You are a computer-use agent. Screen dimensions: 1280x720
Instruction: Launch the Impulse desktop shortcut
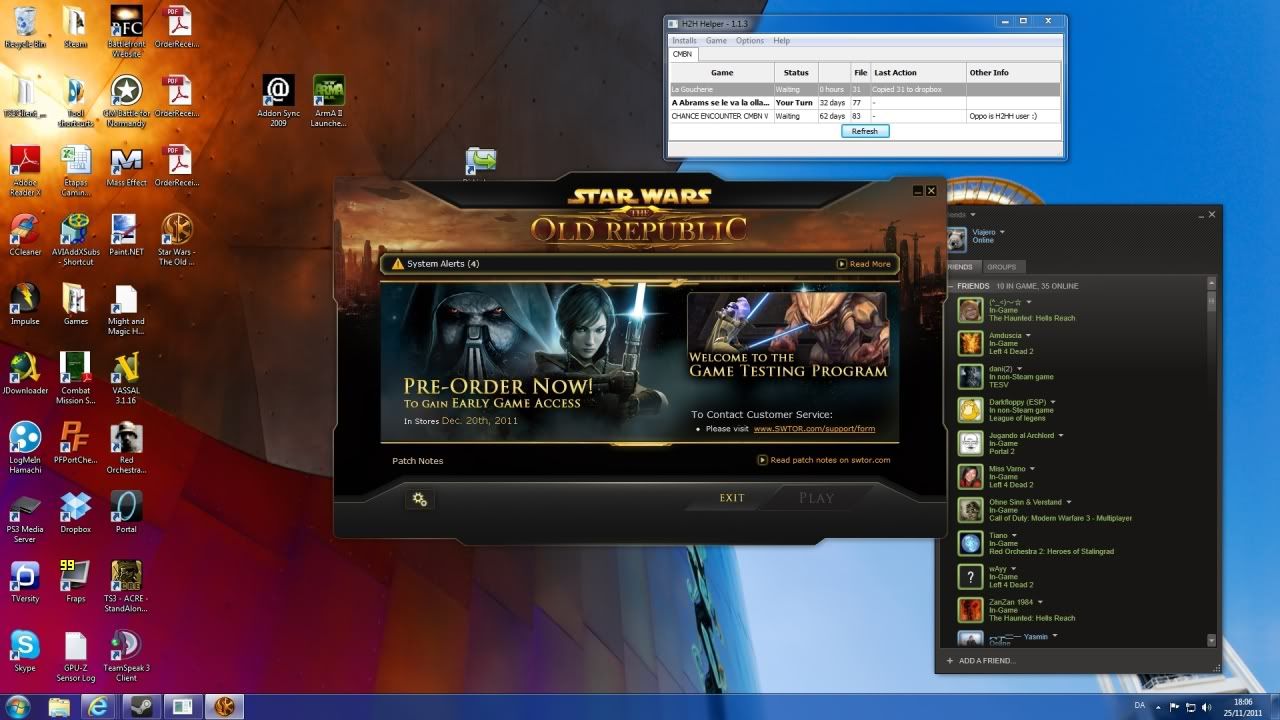[25, 305]
